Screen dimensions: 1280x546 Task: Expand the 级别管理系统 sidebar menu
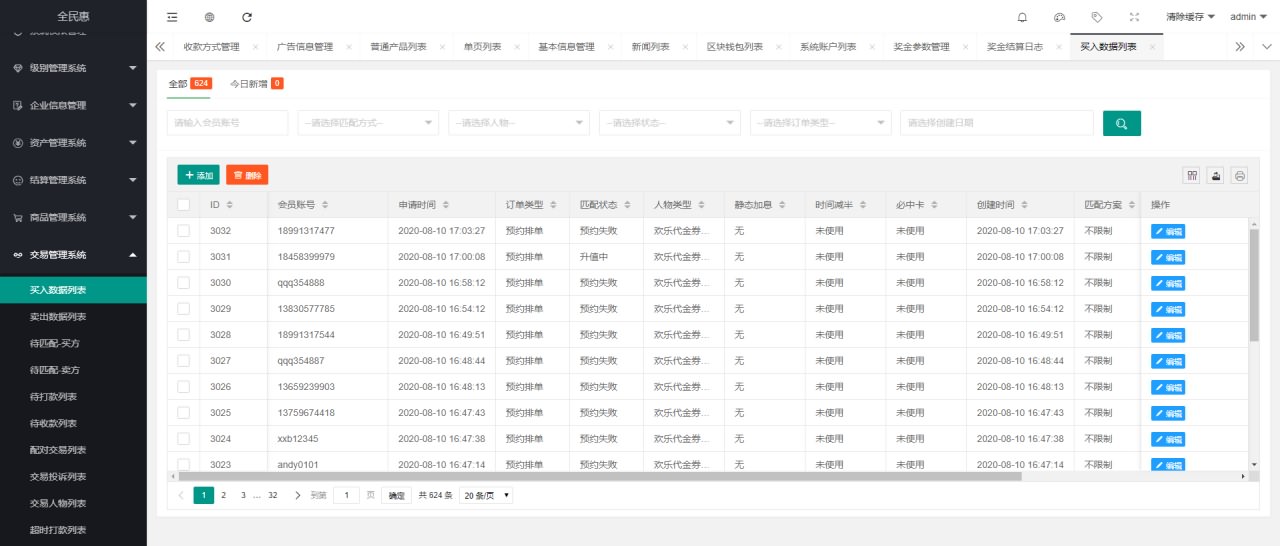click(73, 68)
